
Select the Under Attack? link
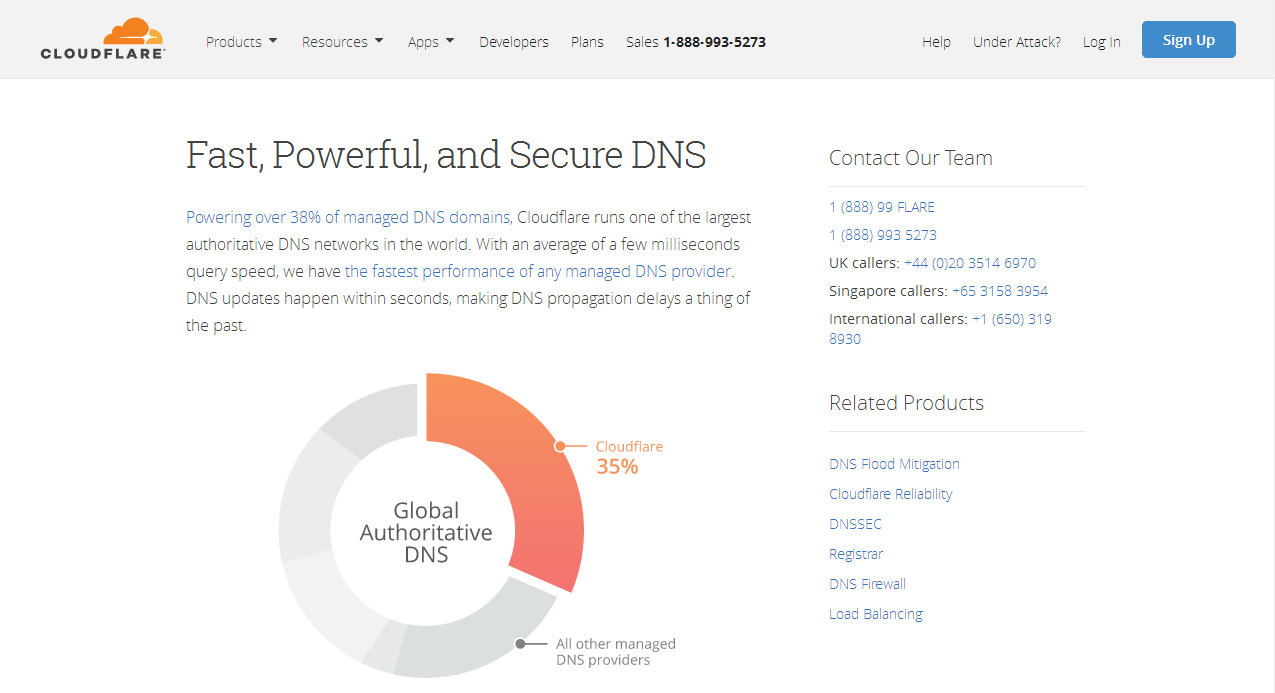(x=1017, y=42)
